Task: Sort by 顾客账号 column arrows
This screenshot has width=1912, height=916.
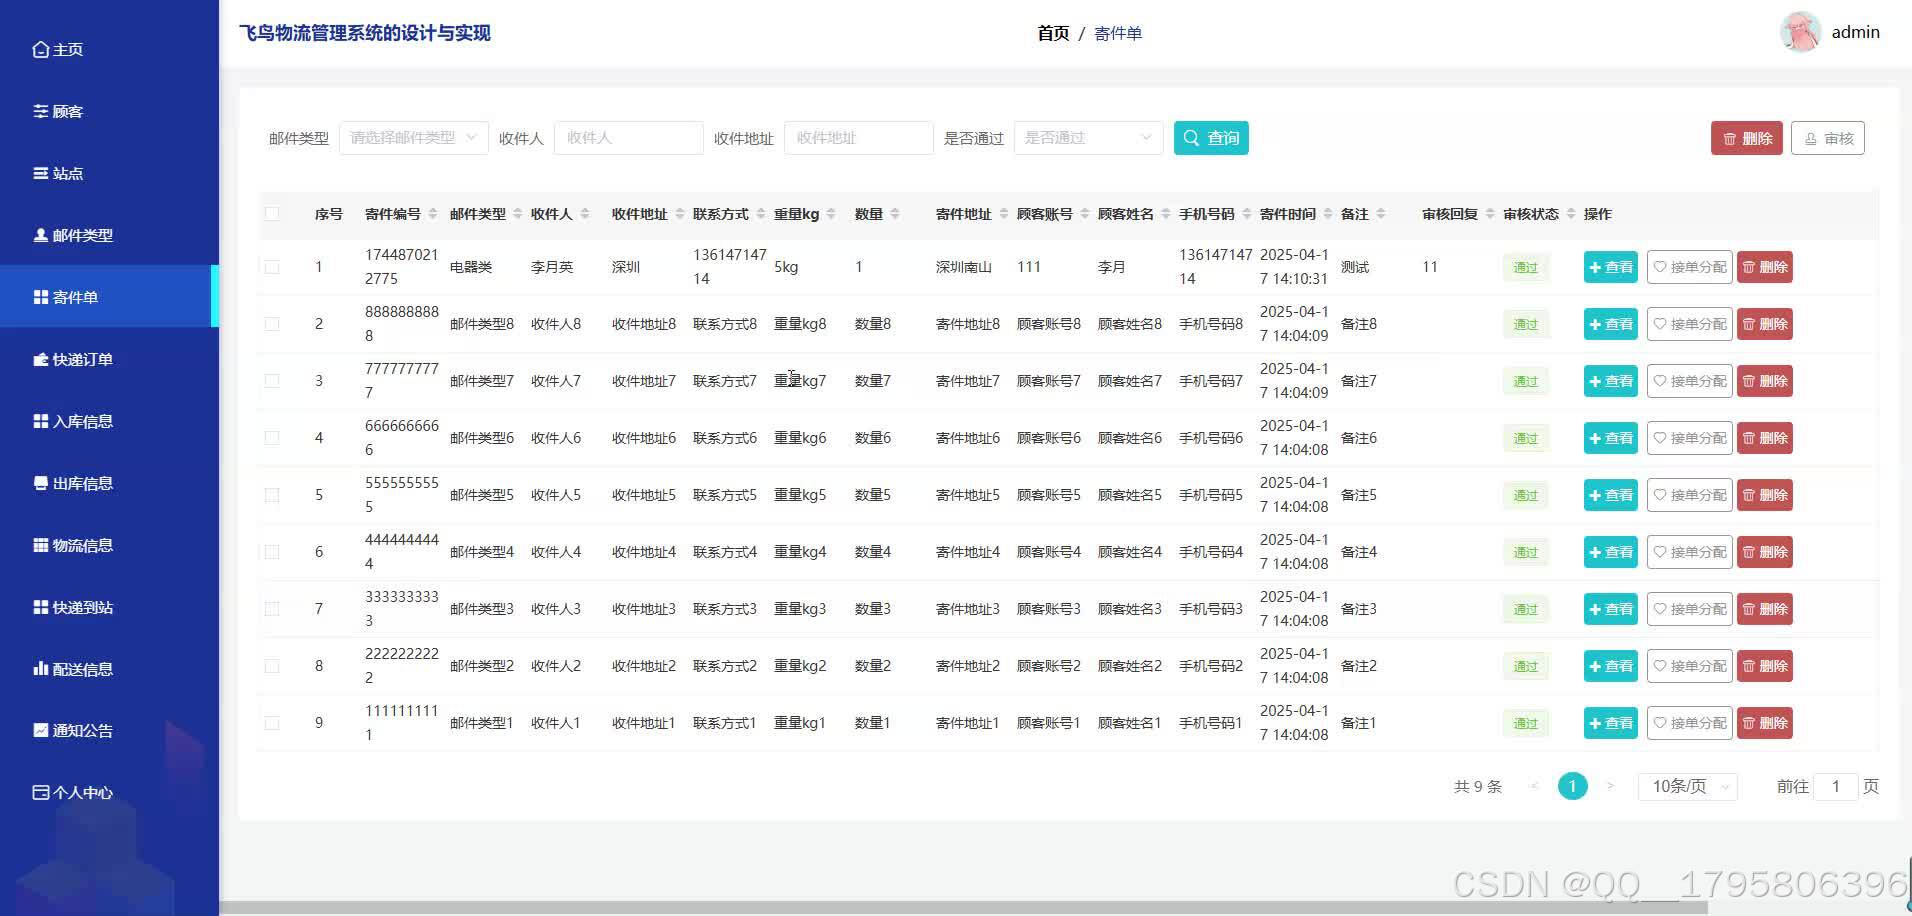Action: tap(1084, 214)
